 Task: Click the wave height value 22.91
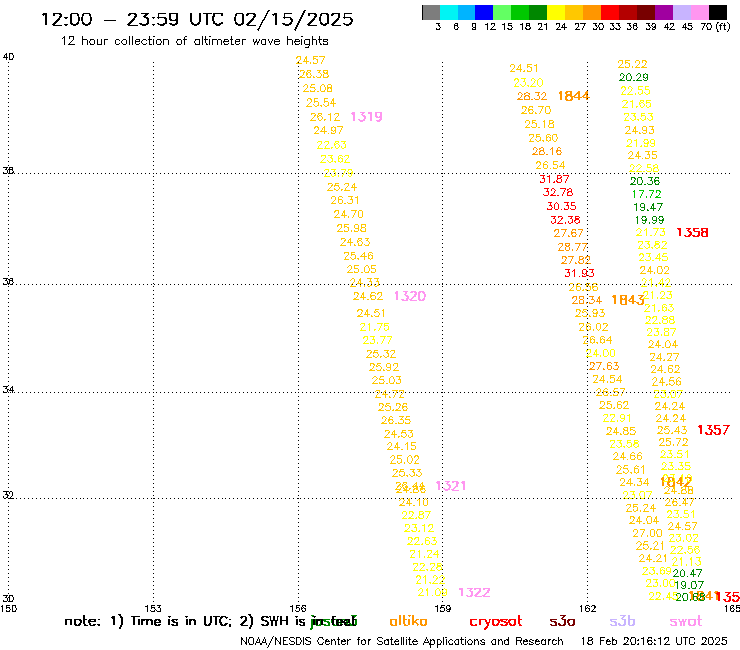point(617,418)
